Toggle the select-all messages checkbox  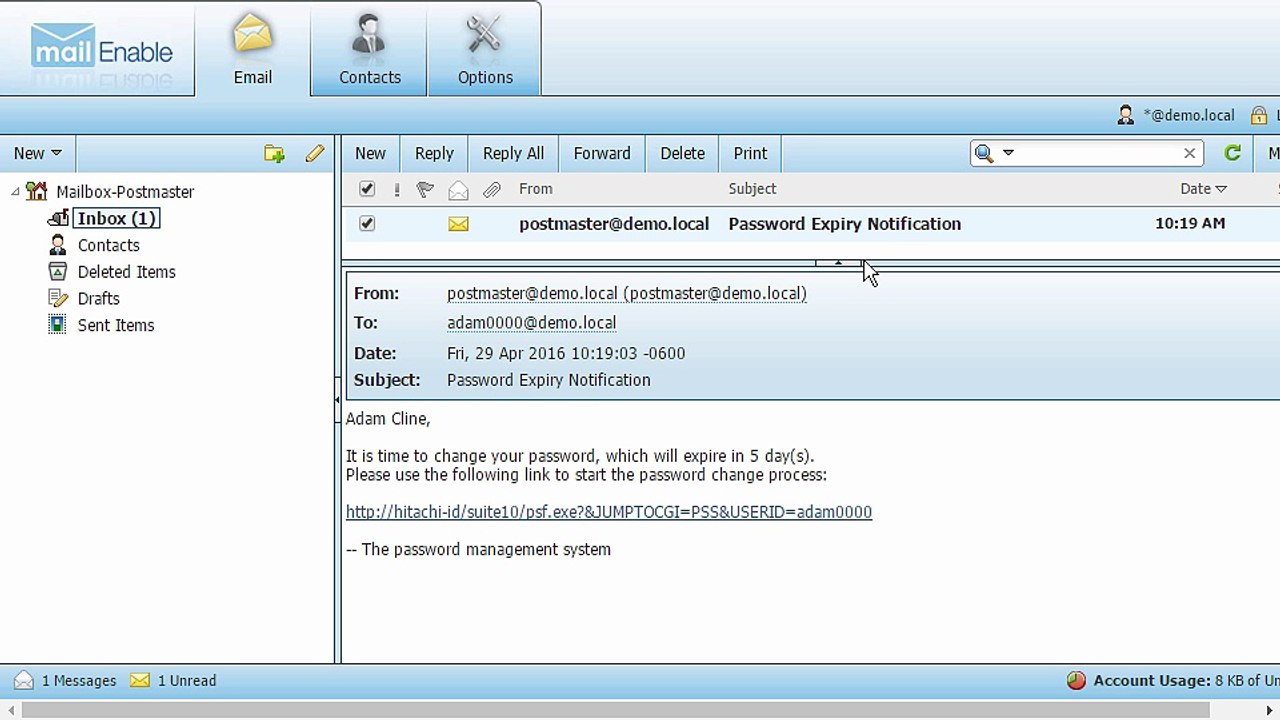367,189
